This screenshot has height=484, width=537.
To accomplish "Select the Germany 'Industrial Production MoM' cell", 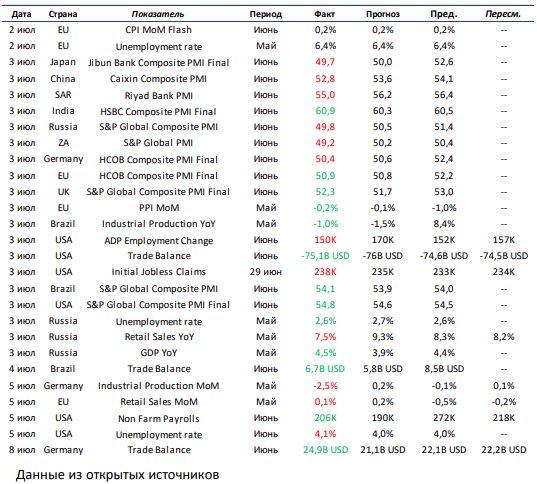I will click(x=159, y=386).
